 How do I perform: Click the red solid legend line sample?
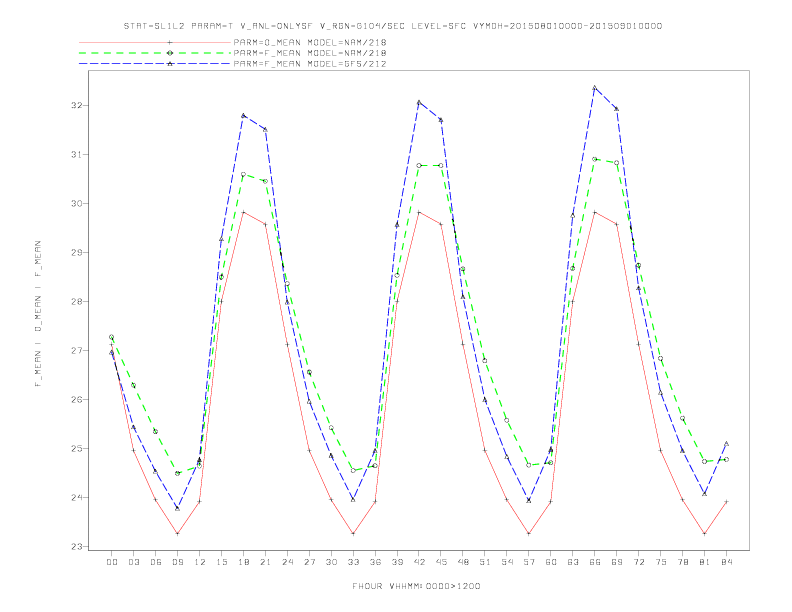point(155,42)
